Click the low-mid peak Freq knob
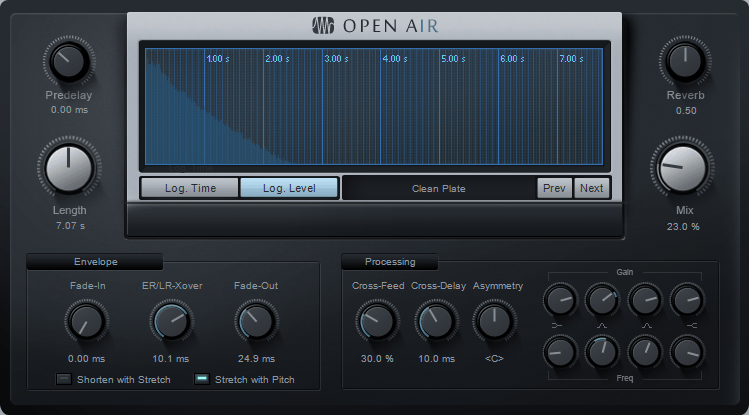 [602, 352]
